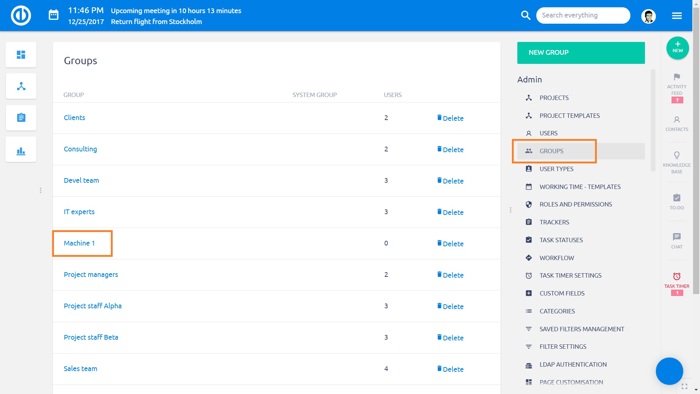Click the NEW GROUP button
The width and height of the screenshot is (700, 394).
click(581, 53)
